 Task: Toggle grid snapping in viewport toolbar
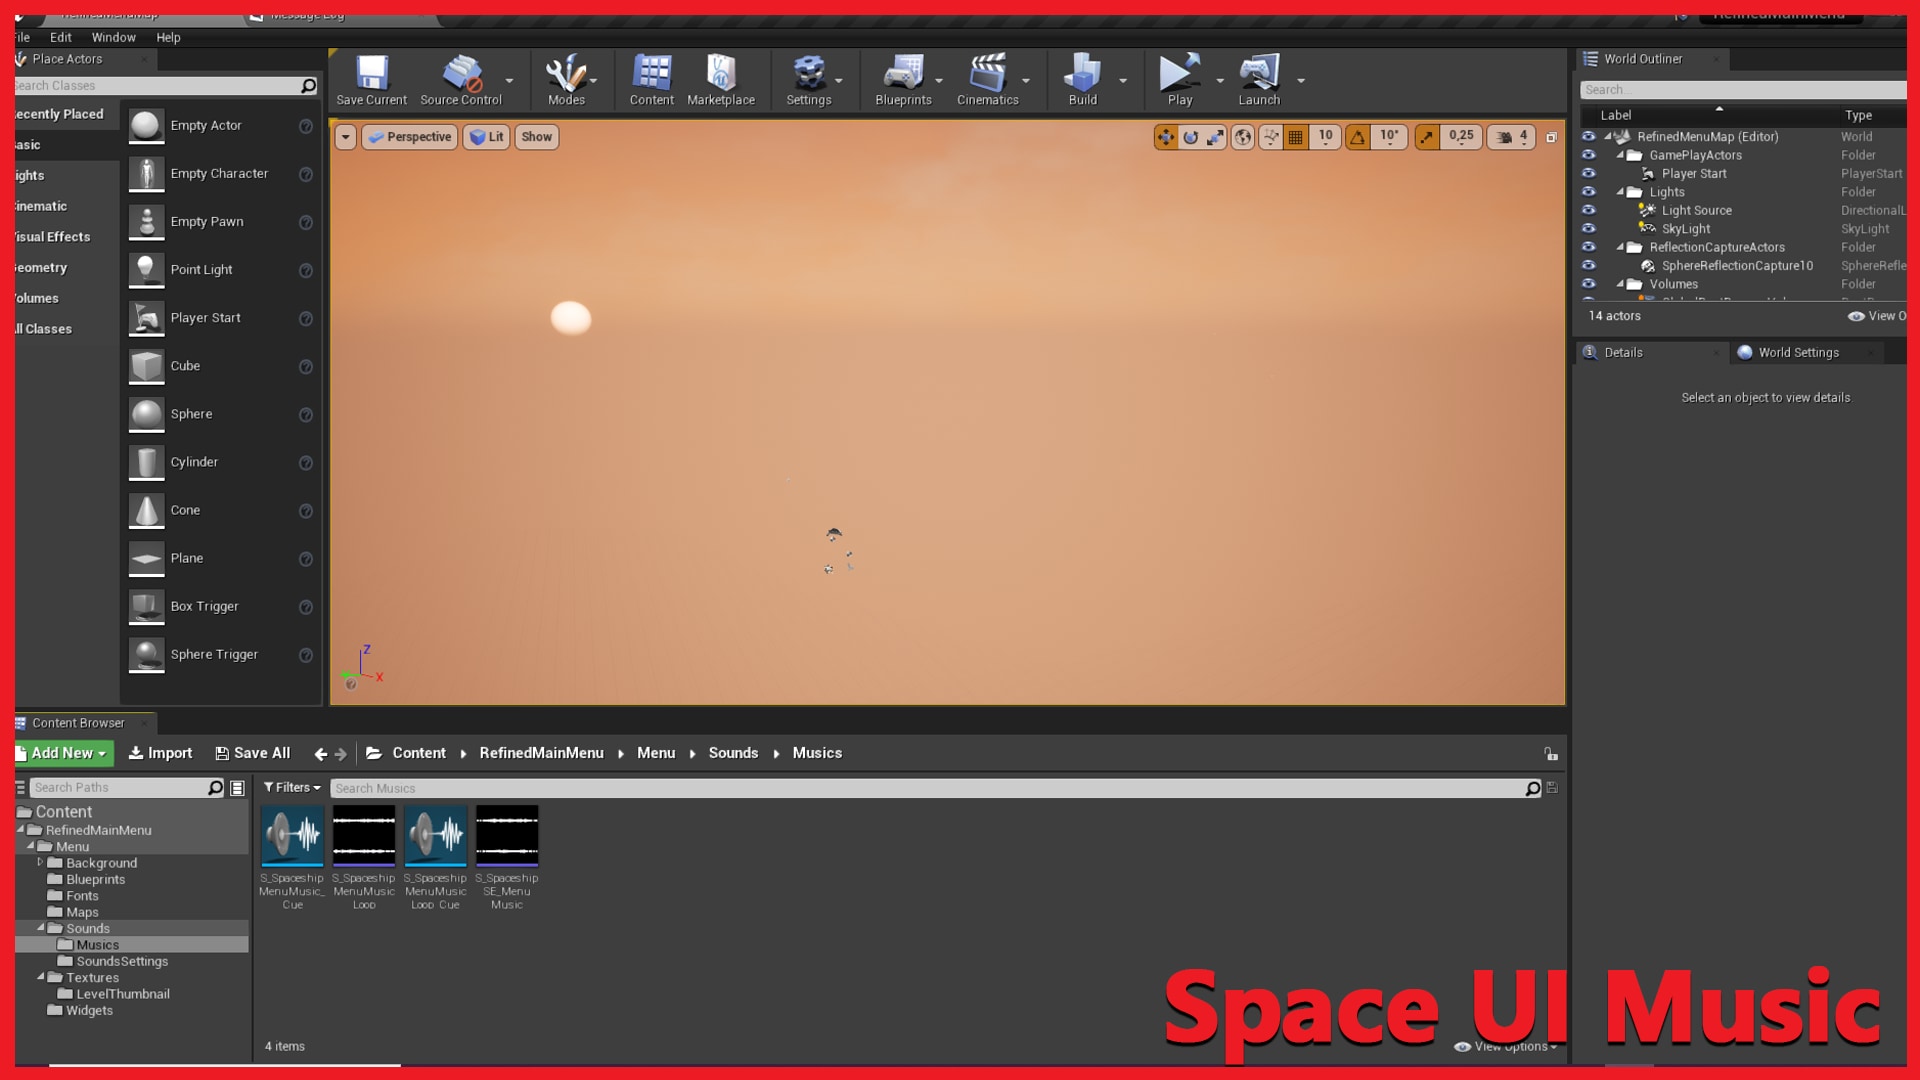[1296, 137]
